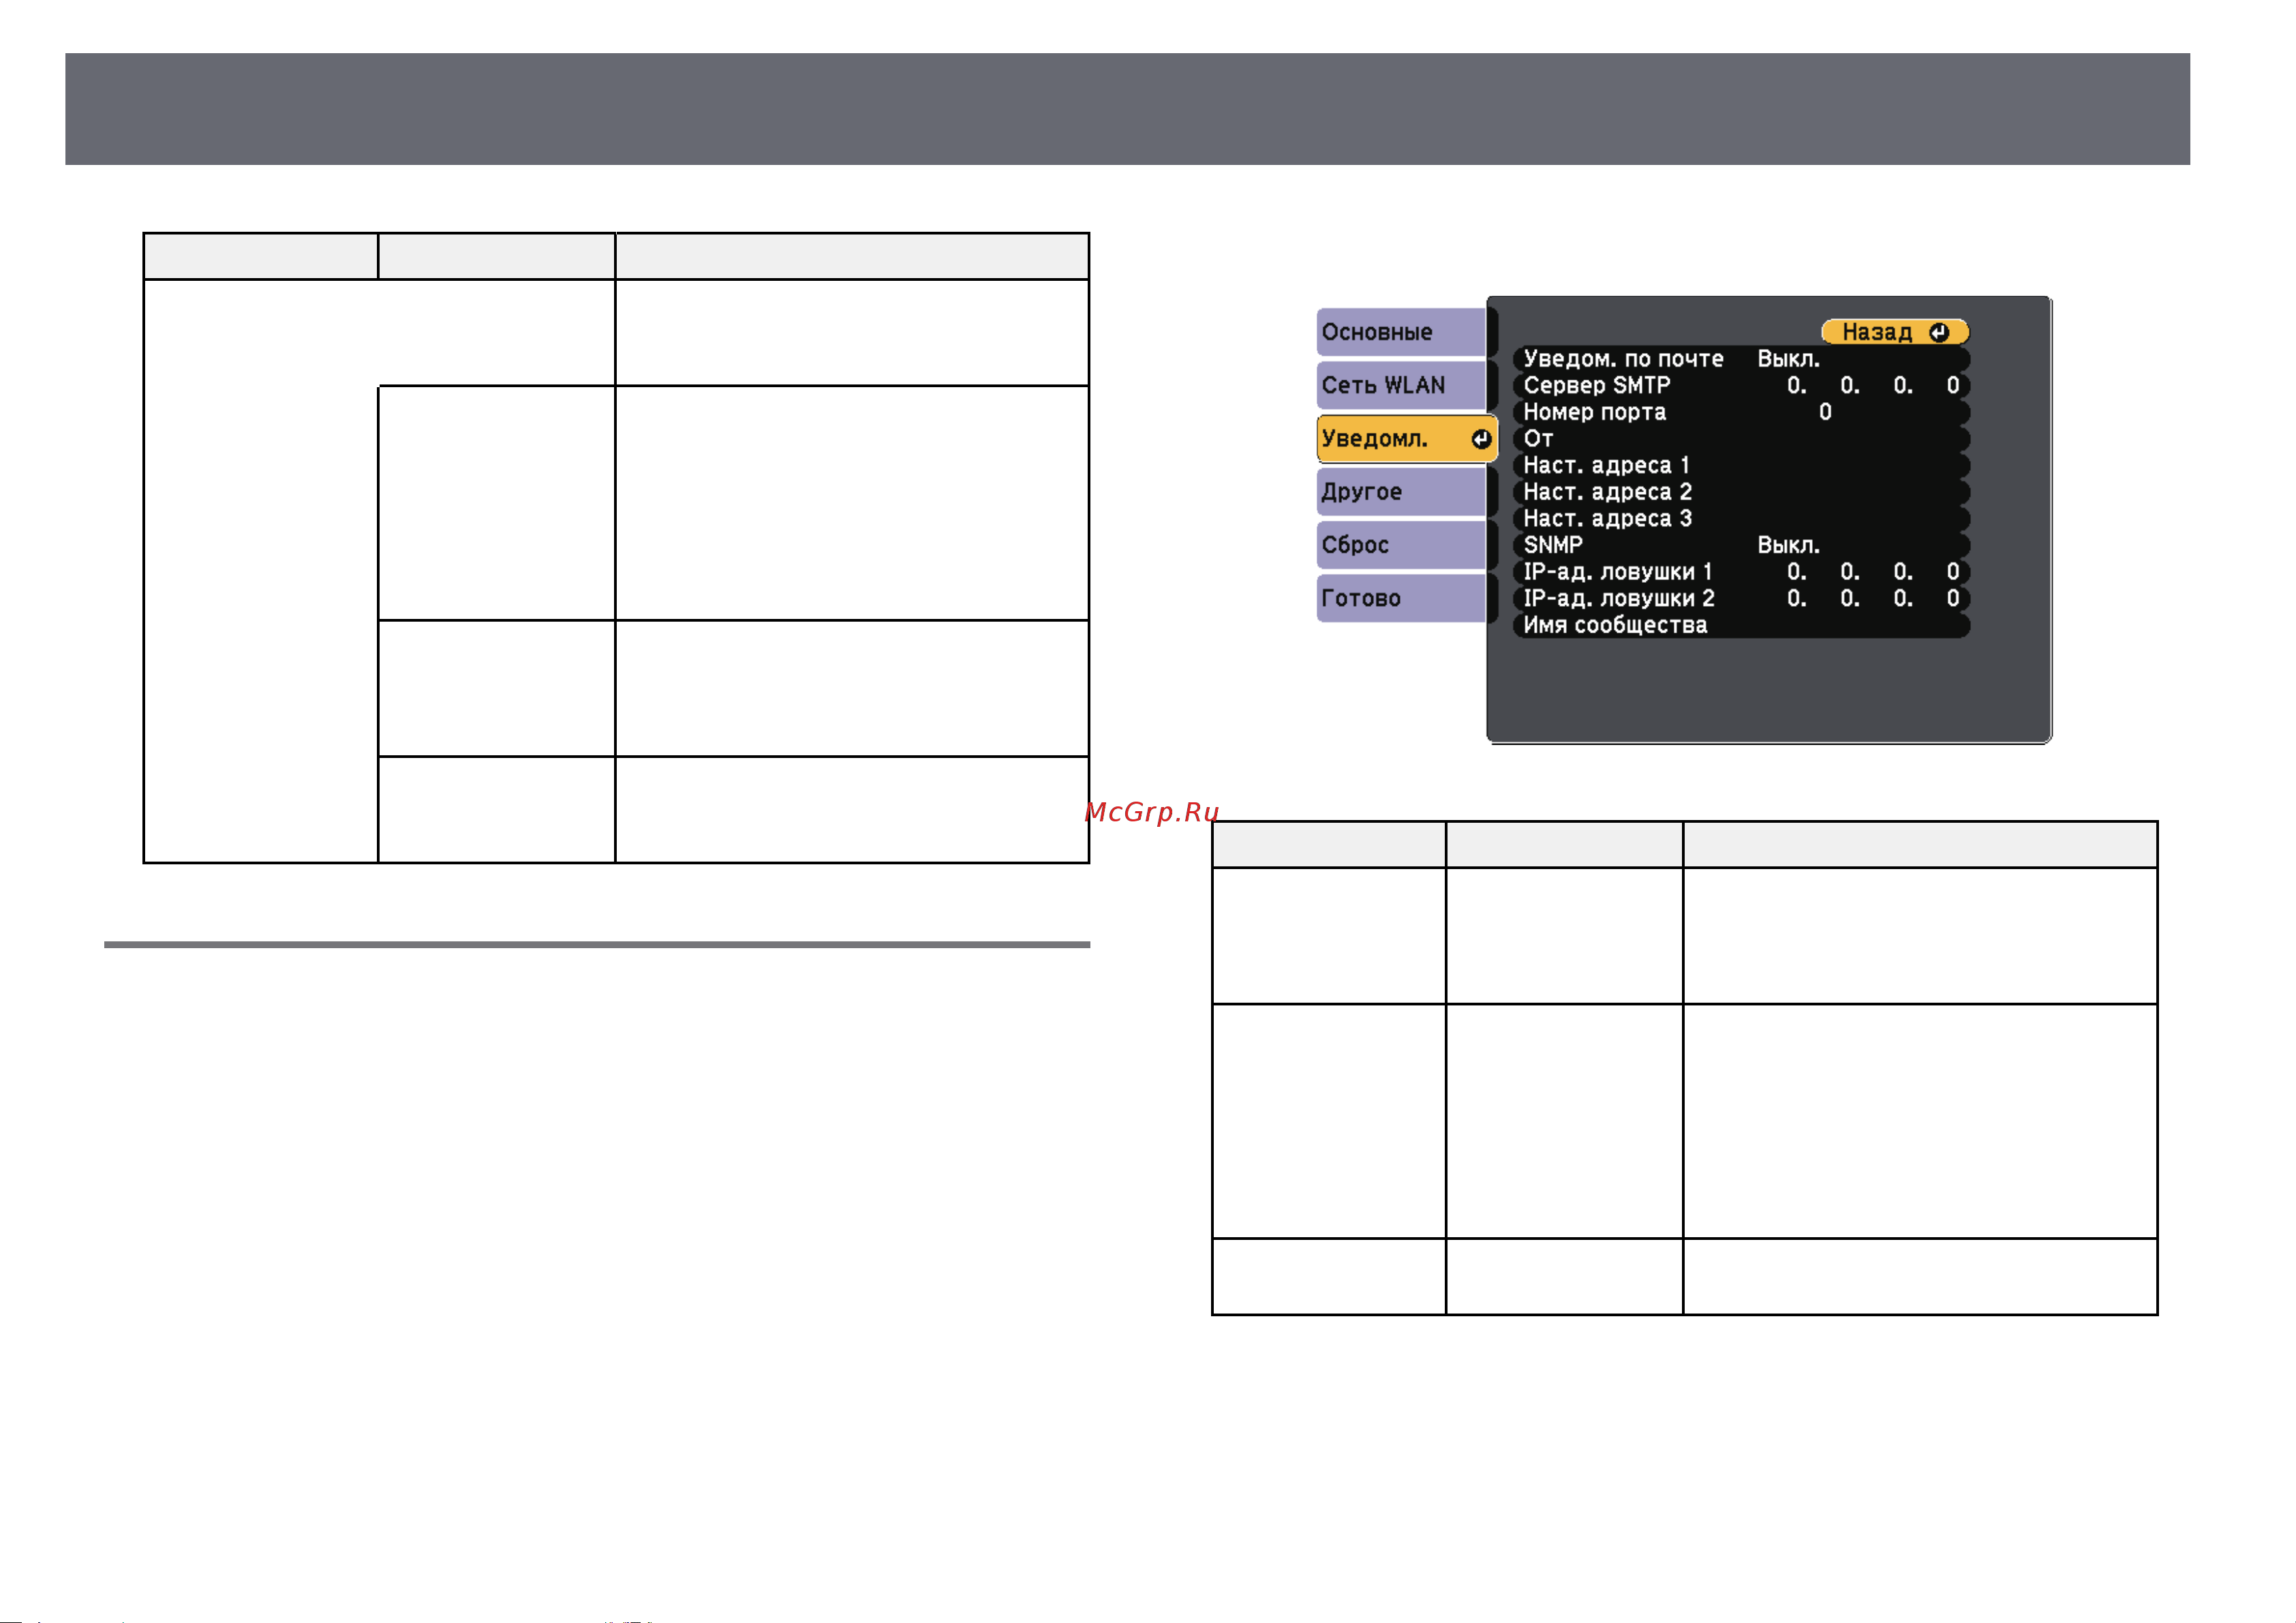Open Наст. адреса 2 settings

coord(1741,492)
